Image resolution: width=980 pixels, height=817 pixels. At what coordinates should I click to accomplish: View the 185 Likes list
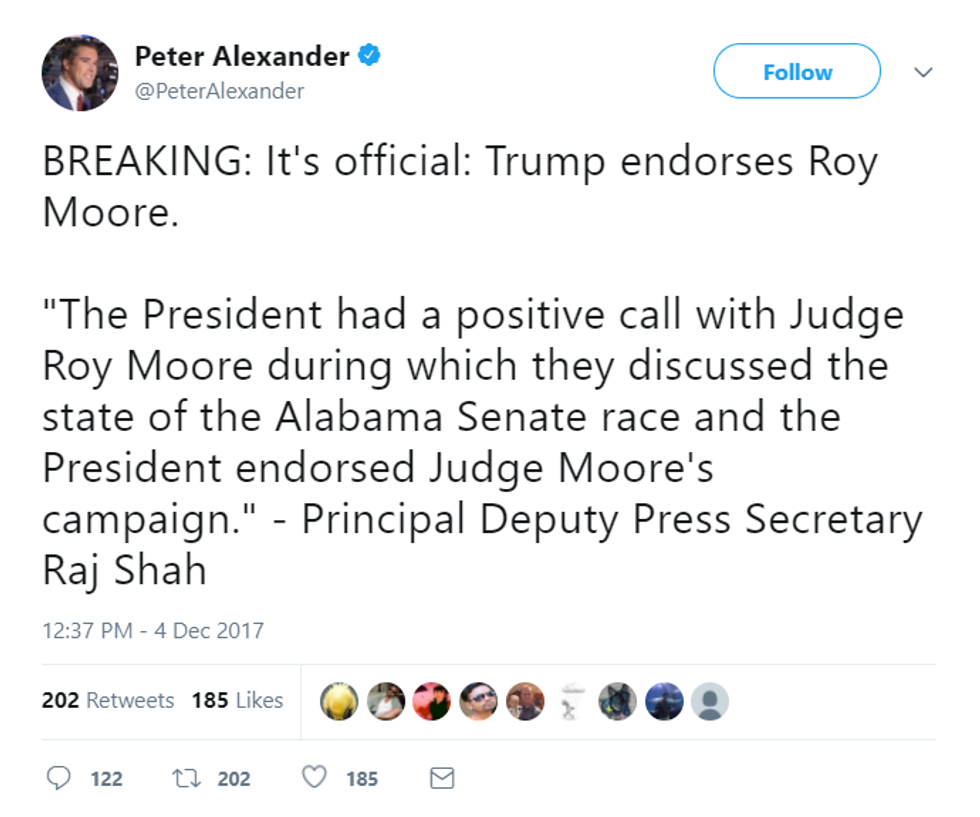point(238,700)
